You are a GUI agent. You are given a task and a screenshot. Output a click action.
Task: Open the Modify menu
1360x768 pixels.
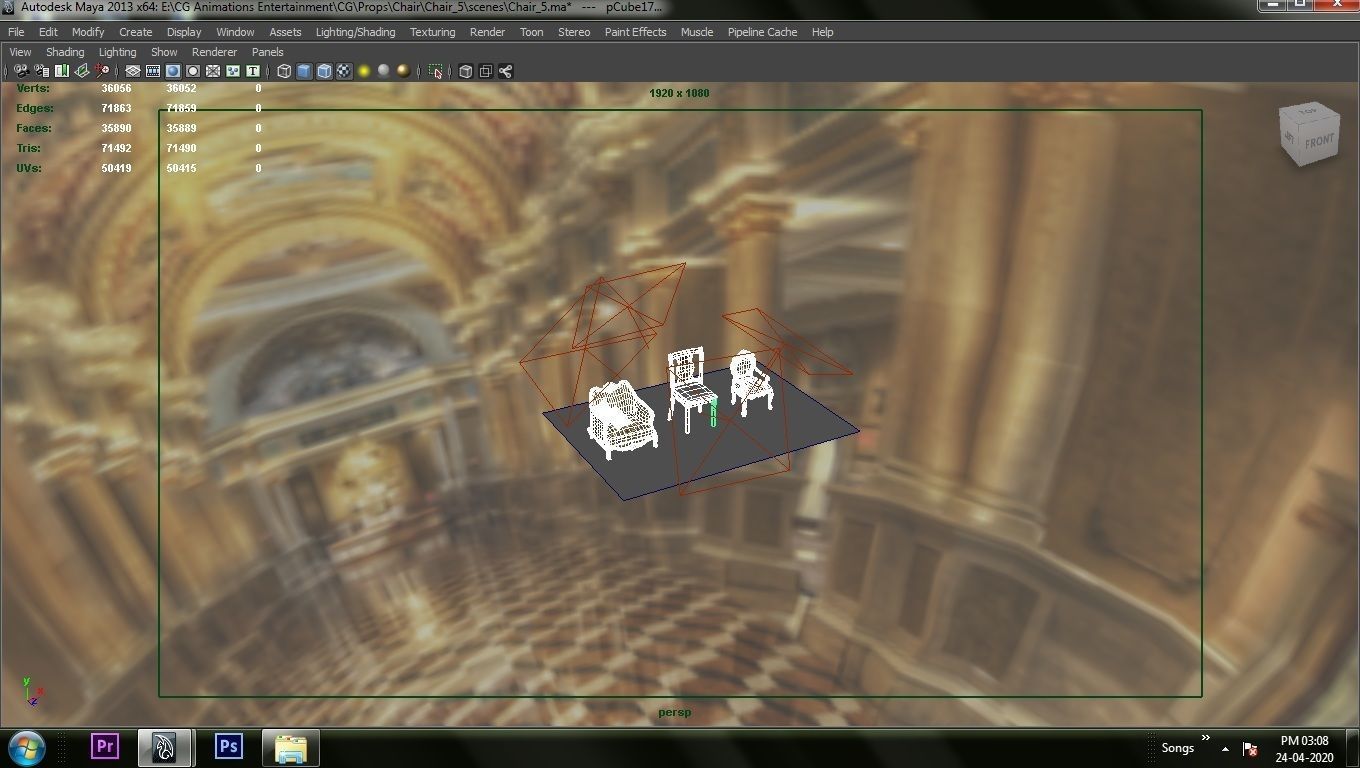tap(88, 32)
